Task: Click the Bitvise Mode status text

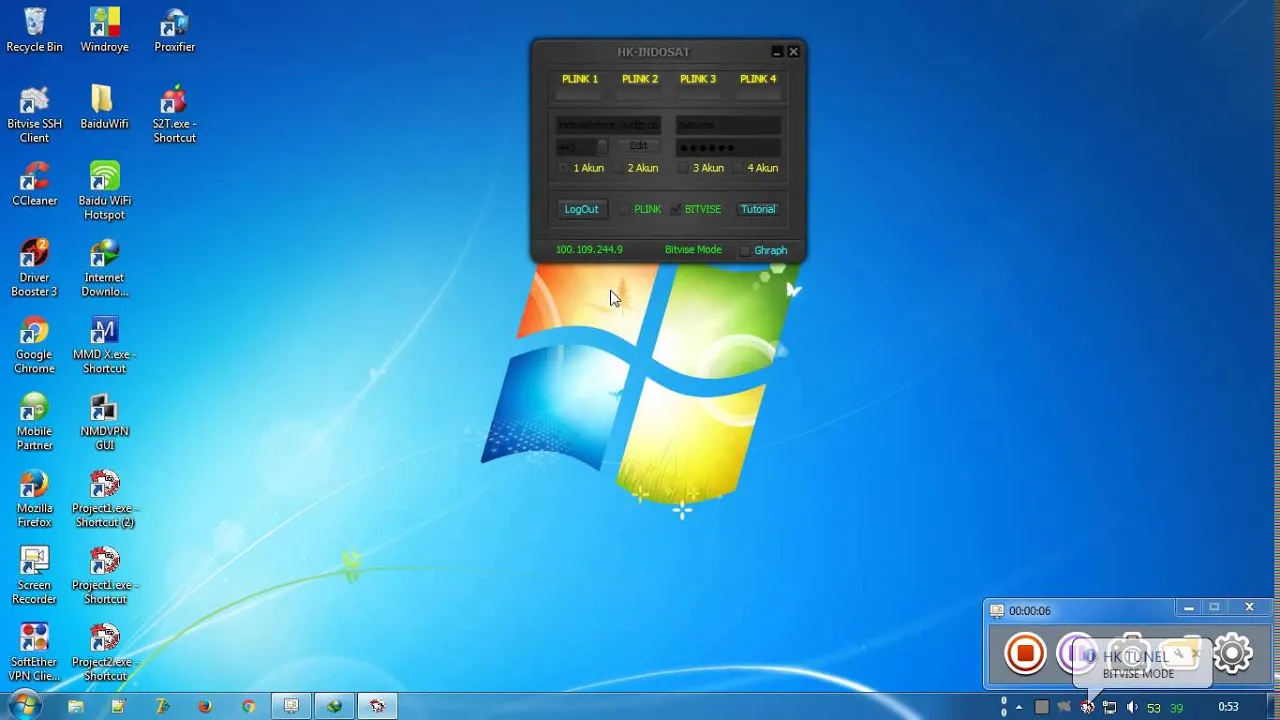Action: point(693,250)
